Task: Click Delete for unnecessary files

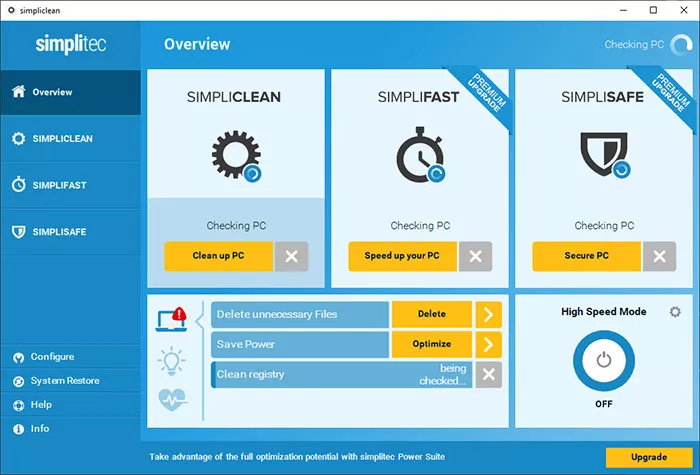Action: (432, 314)
